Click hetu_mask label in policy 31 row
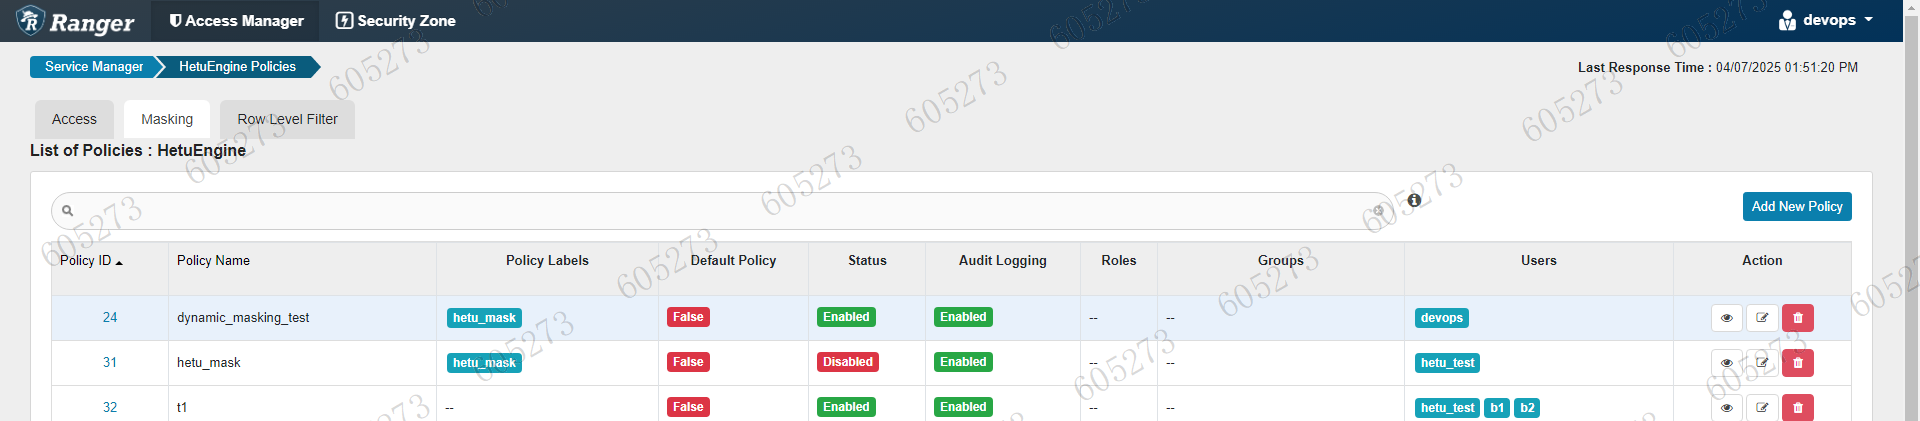The image size is (1920, 421). pyautogui.click(x=484, y=363)
